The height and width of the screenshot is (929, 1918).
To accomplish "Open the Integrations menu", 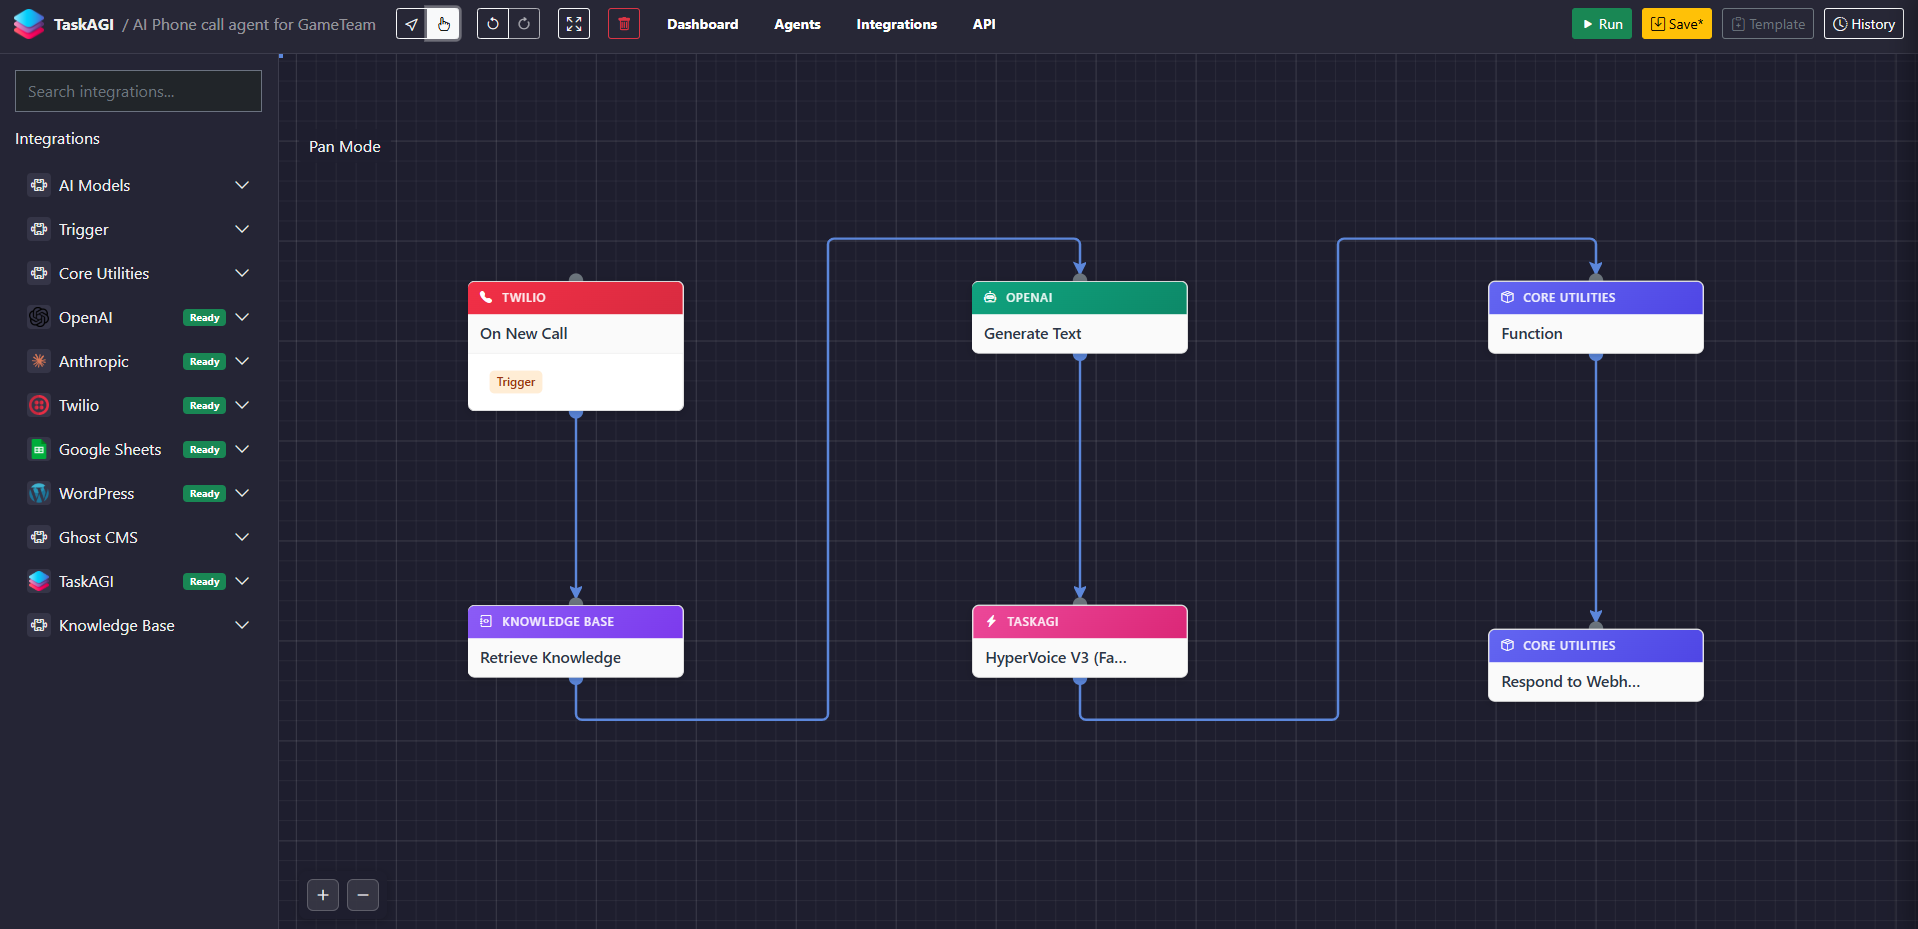I will coord(896,24).
